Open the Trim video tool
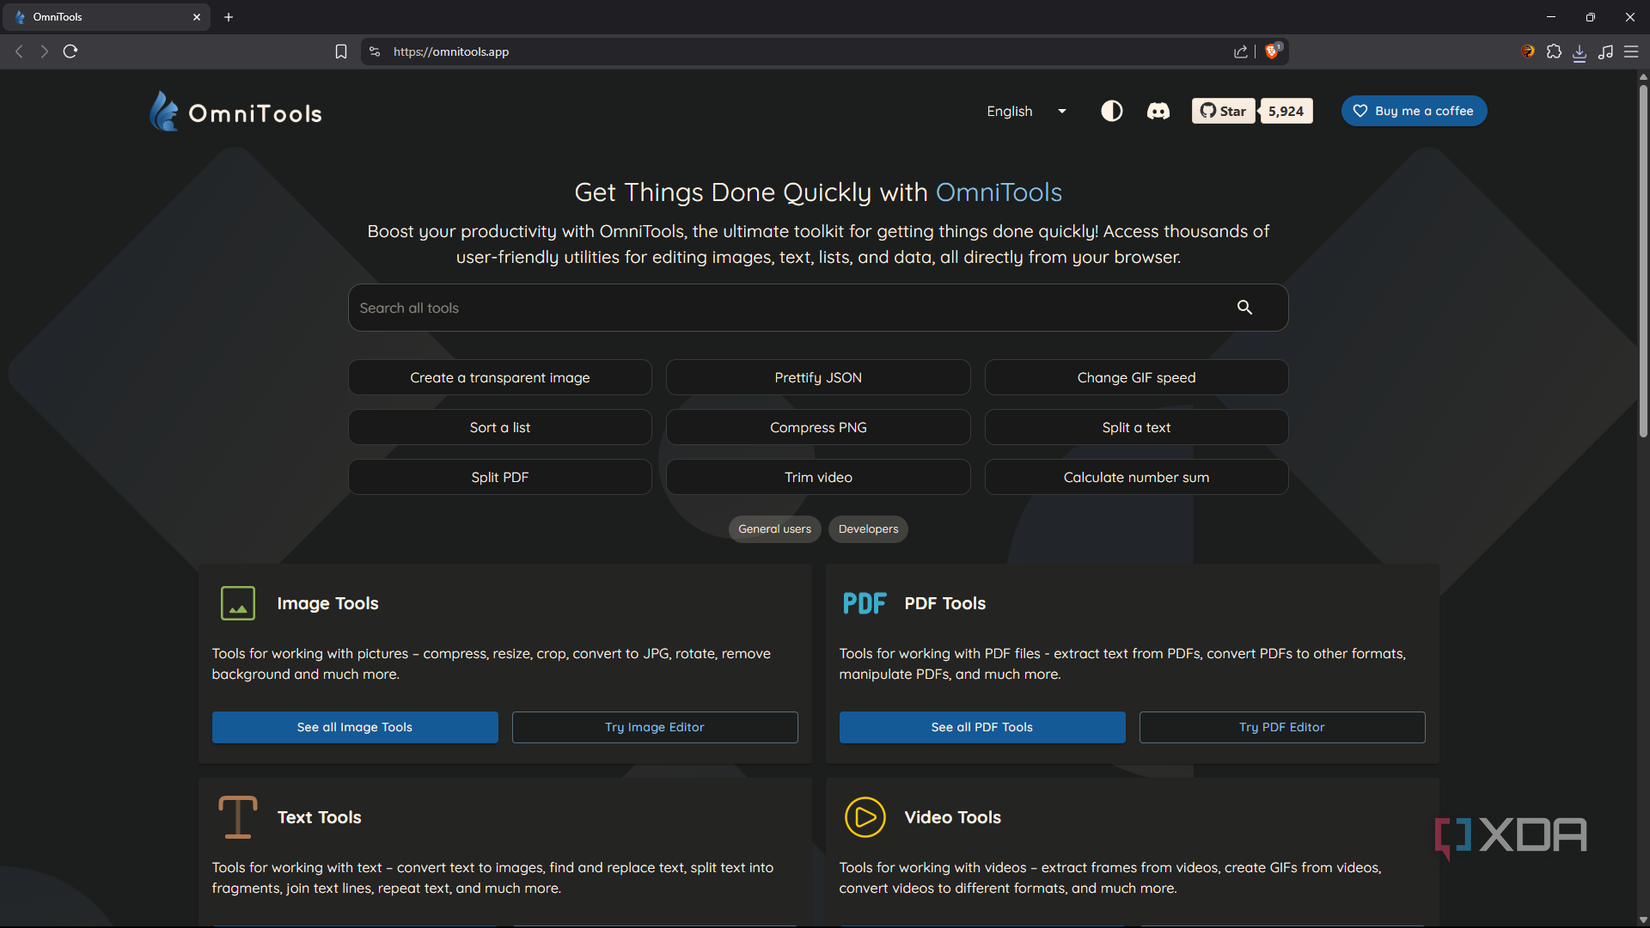 tap(818, 477)
